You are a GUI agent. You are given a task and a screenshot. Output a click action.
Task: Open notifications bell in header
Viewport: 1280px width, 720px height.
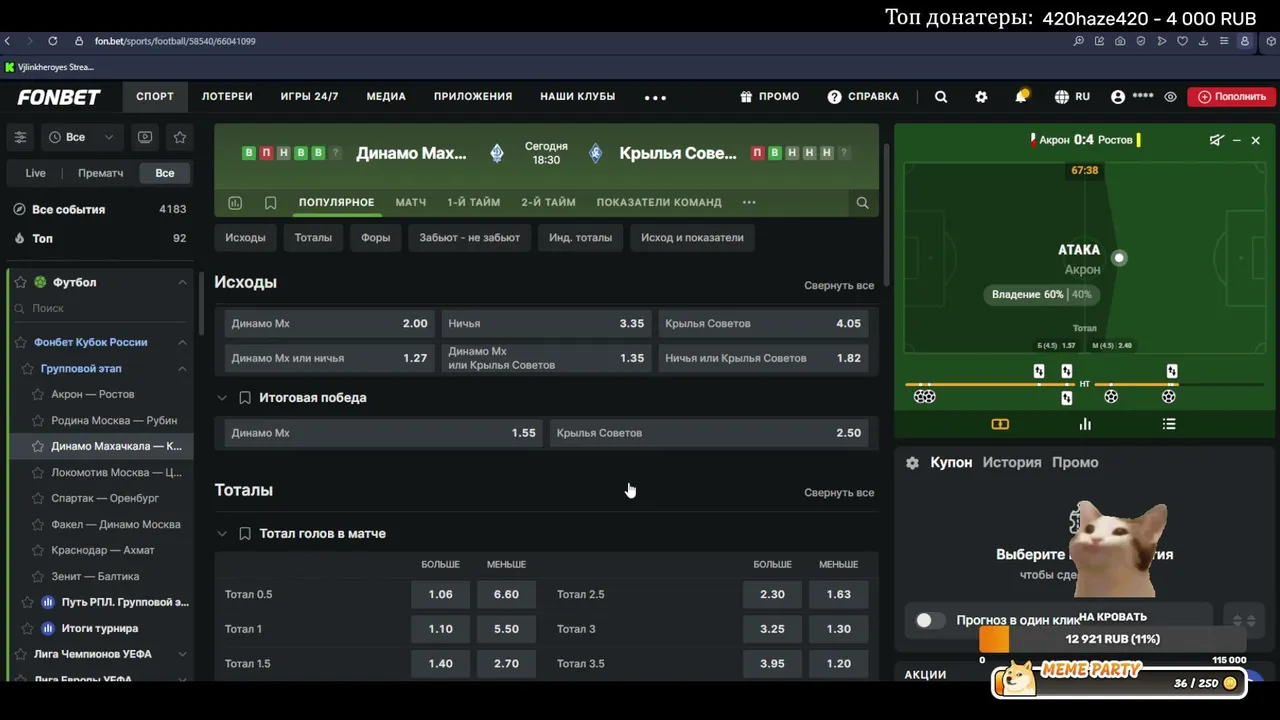point(1021,97)
